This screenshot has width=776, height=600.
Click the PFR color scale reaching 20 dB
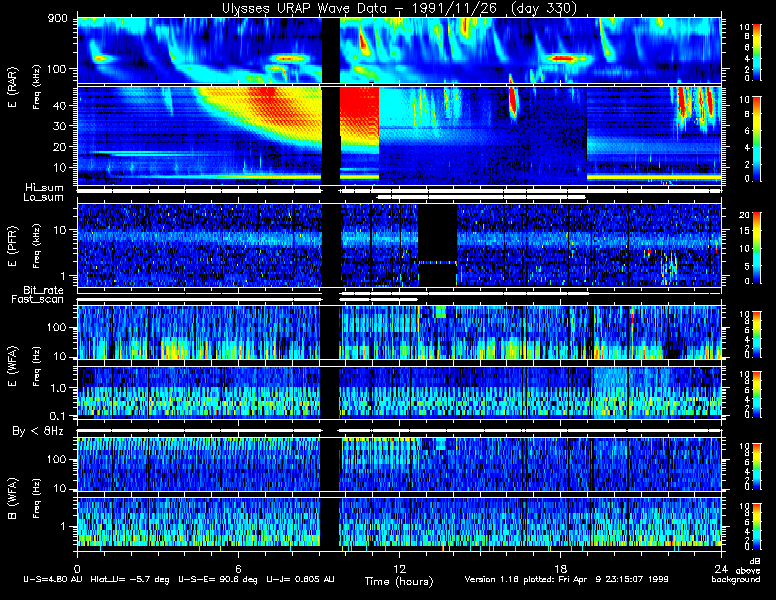[757, 248]
